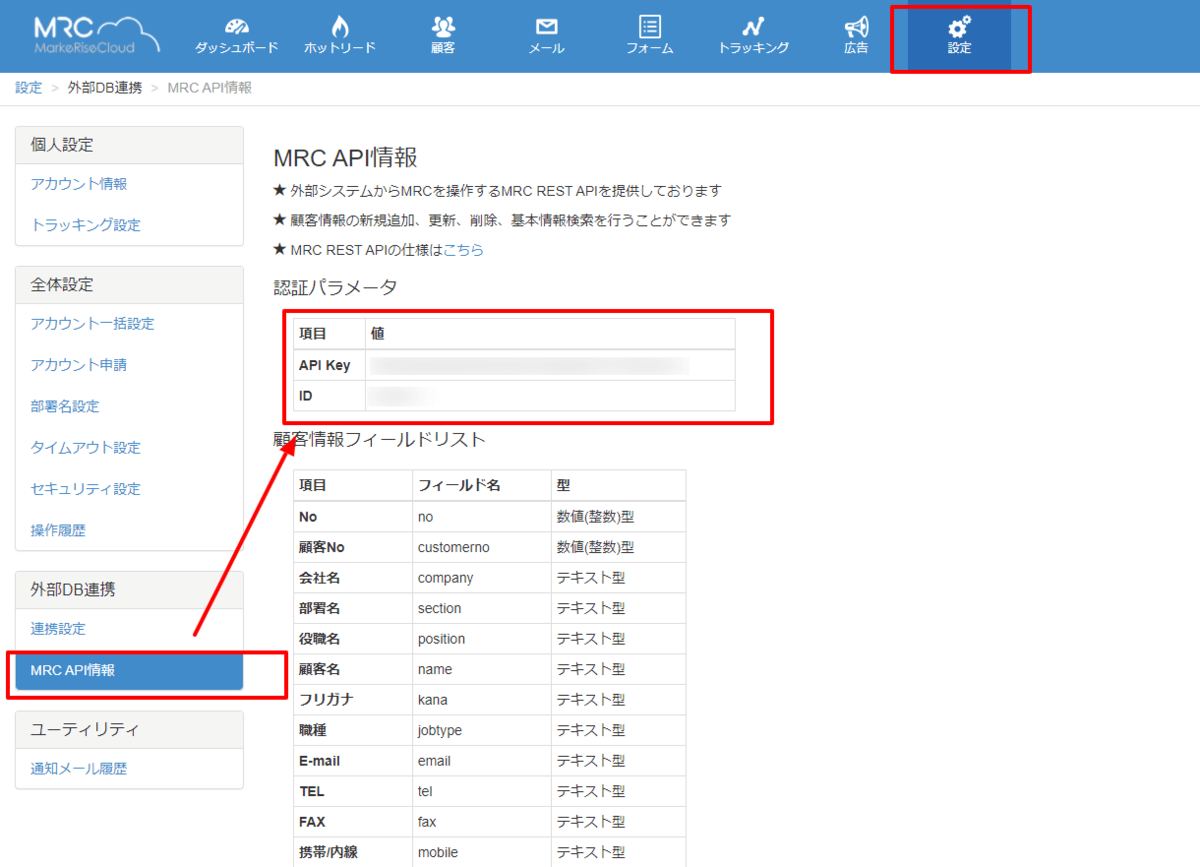Open the 設定 gears icon
The height and width of the screenshot is (867, 1200).
click(x=959, y=27)
